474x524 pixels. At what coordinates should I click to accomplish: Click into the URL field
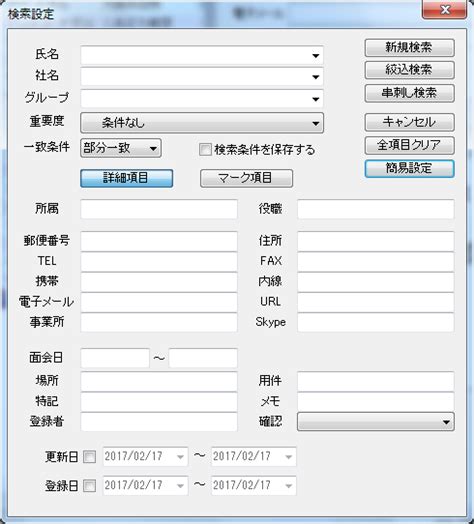pos(376,302)
